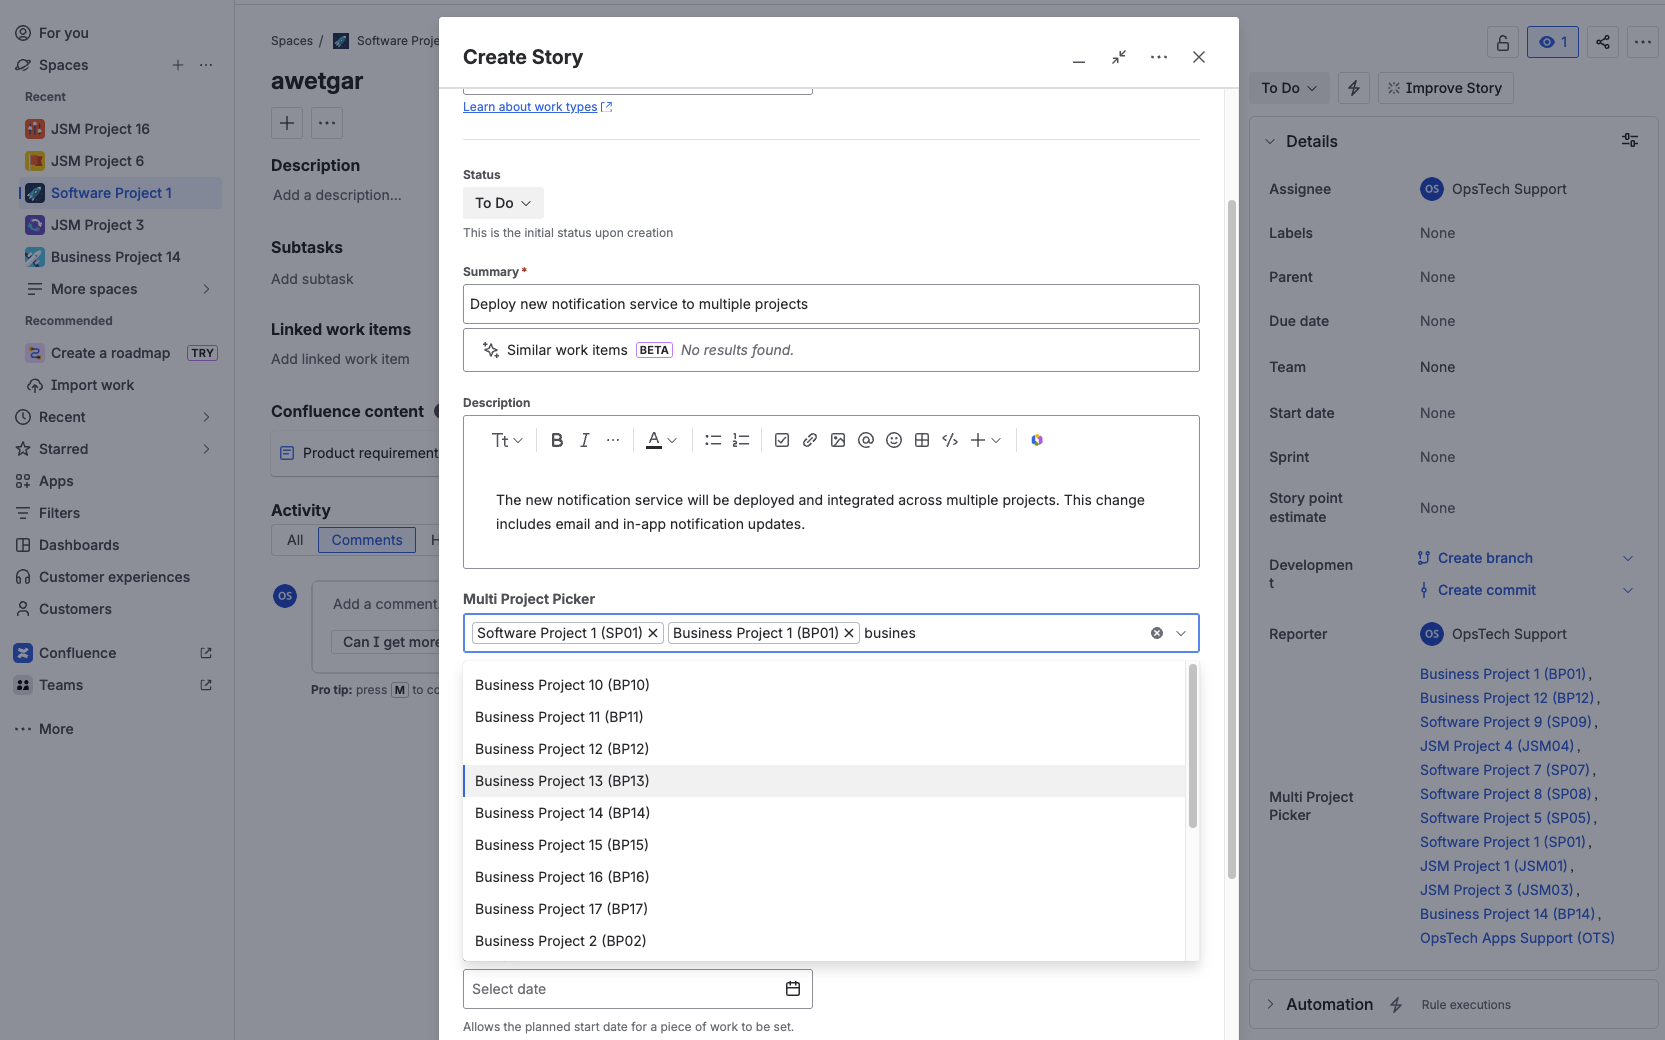The image size is (1665, 1040).
Task: Click the Improve Story button
Action: (1445, 88)
